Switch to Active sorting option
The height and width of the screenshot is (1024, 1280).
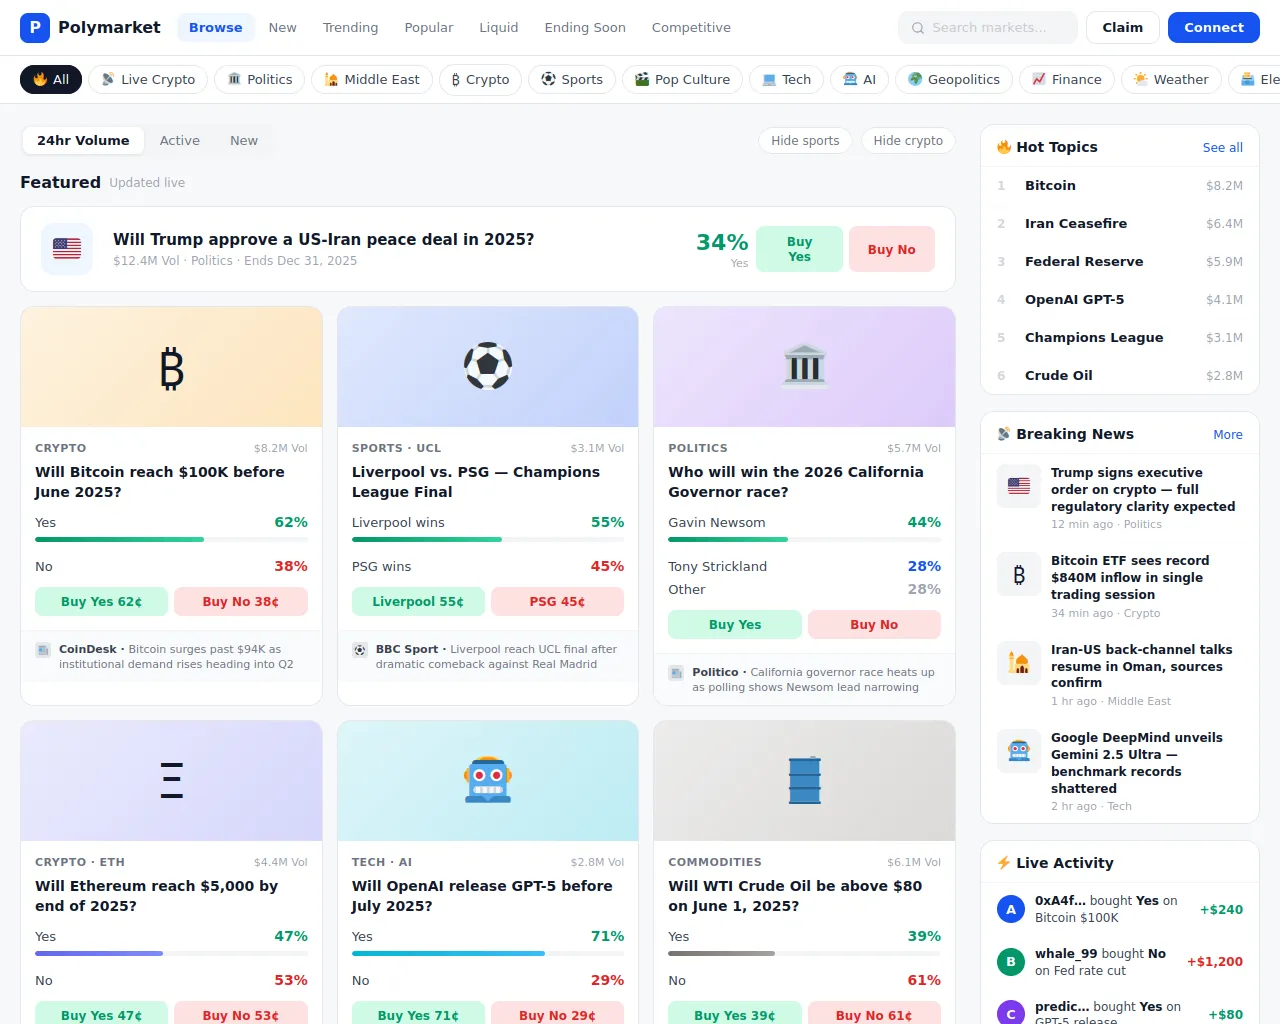(180, 141)
